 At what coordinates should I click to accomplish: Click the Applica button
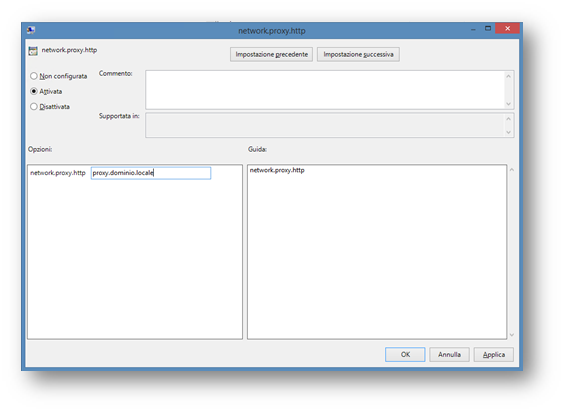tap(494, 355)
